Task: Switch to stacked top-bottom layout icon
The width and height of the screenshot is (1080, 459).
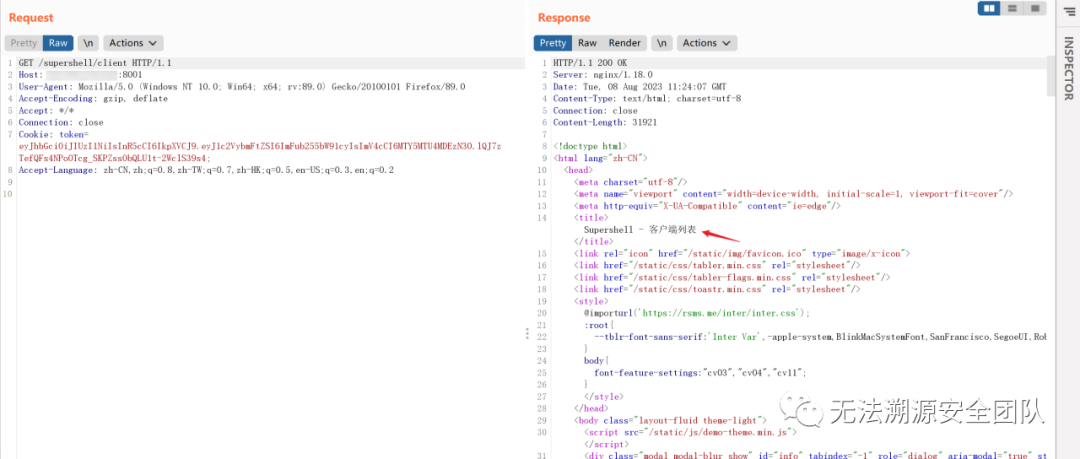Action: click(x=1012, y=8)
